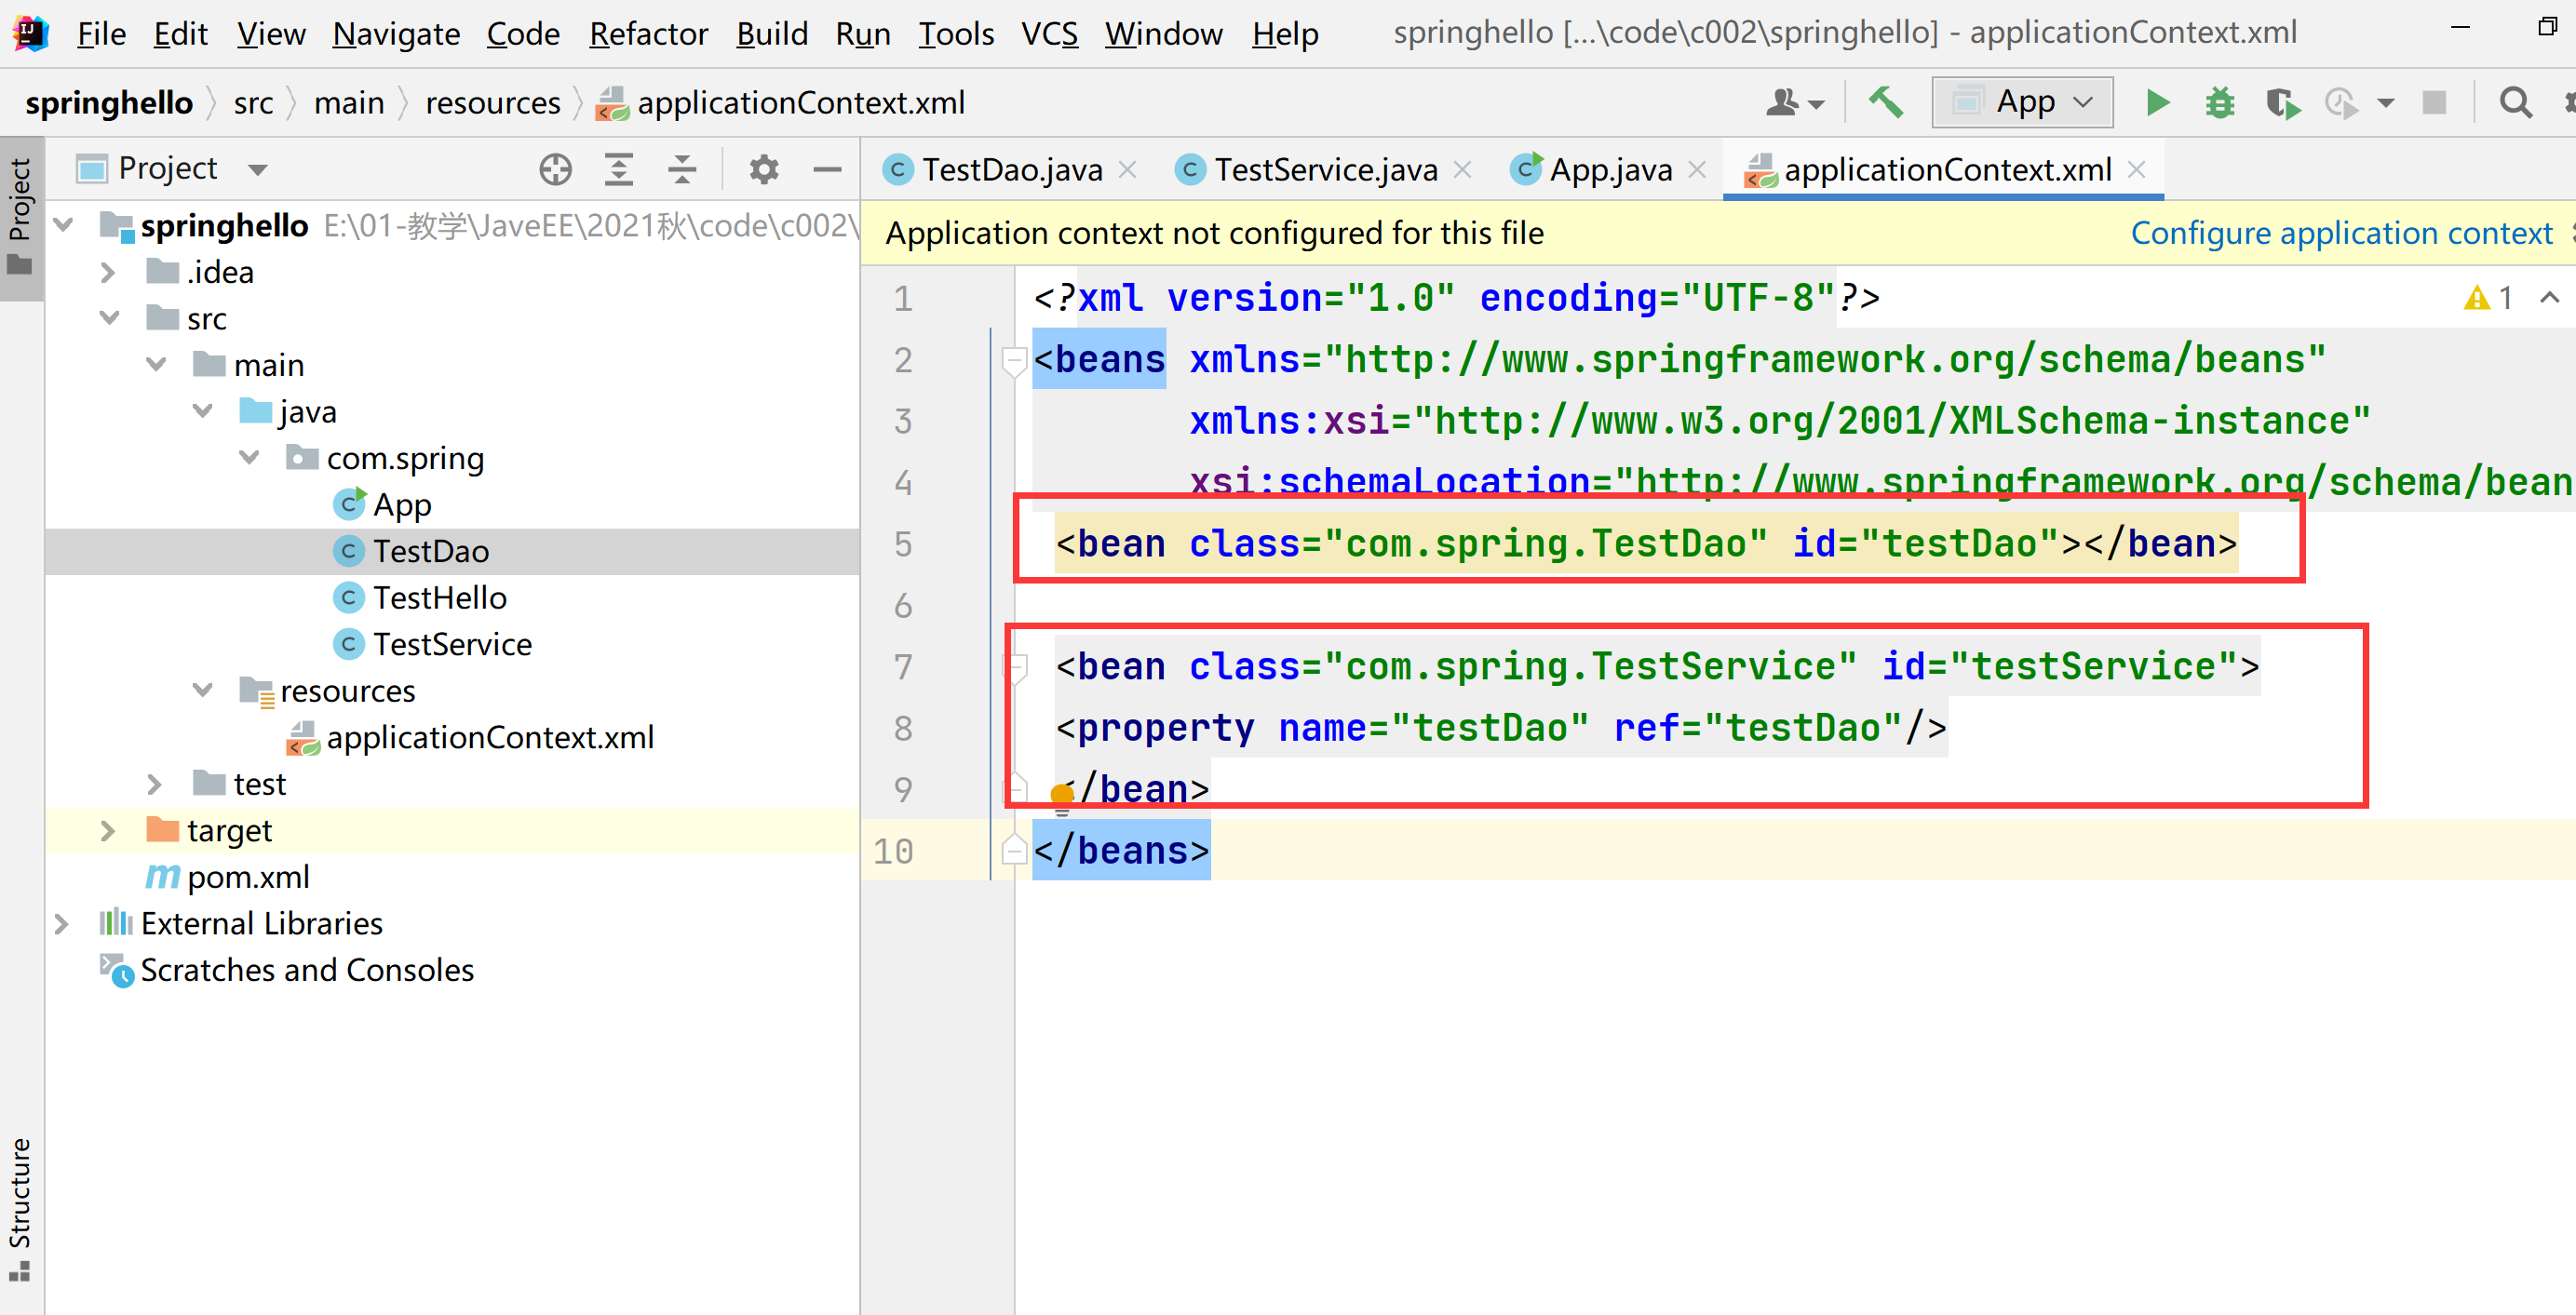Click the Debug bug icon
This screenshot has height=1315, width=2576.
2219,102
